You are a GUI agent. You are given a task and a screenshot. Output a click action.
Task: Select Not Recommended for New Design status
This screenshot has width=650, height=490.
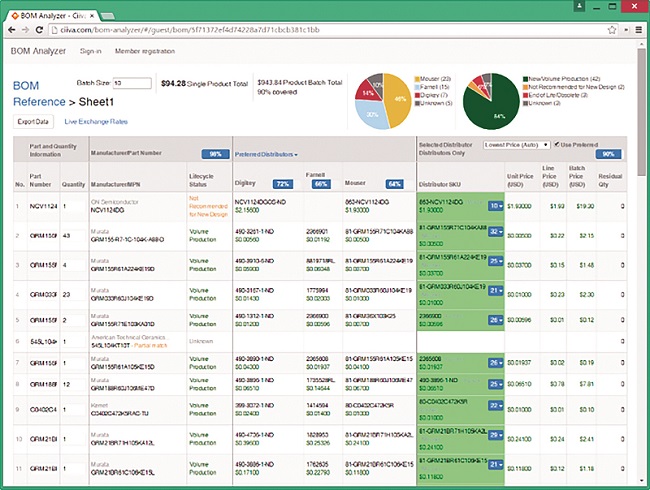(208, 206)
